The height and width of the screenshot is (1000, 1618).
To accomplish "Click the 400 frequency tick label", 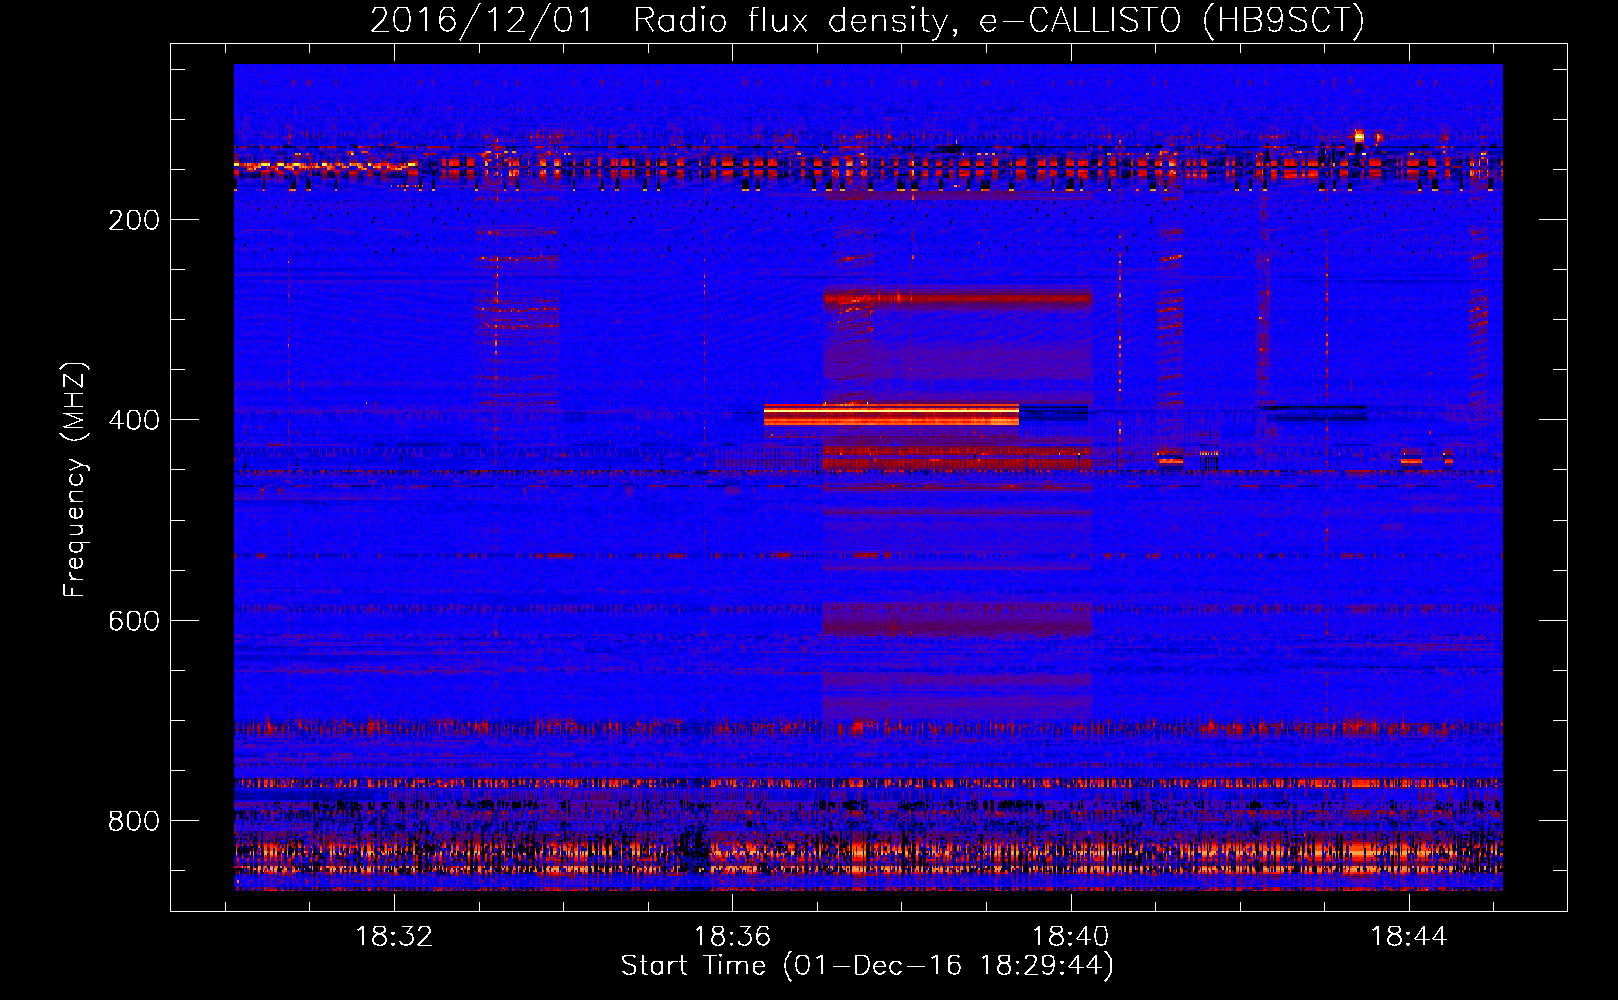I will pyautogui.click(x=134, y=420).
